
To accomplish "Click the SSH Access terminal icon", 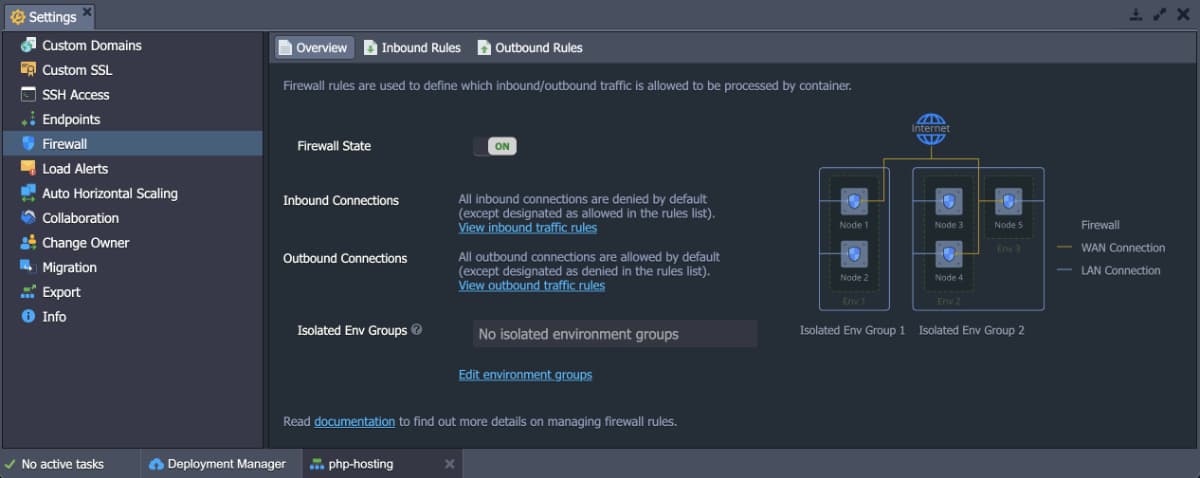I will click(28, 95).
